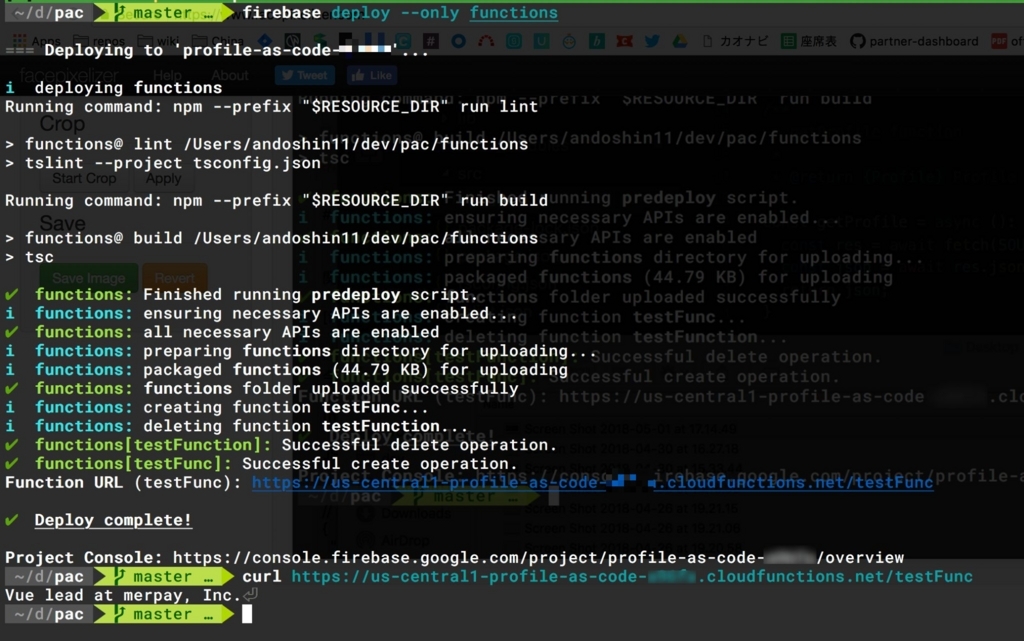Click 'Vue lead at merpay, Inc.' output
1024x641 pixels.
(x=123, y=595)
